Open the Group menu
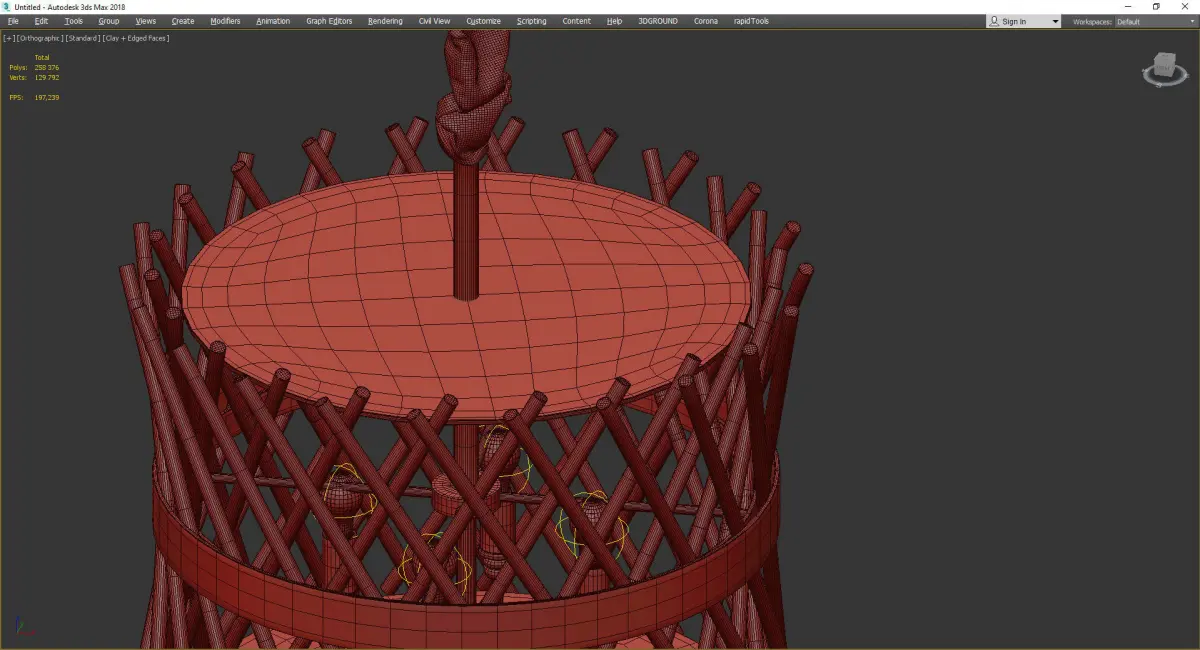The height and width of the screenshot is (650, 1200). coord(108,21)
